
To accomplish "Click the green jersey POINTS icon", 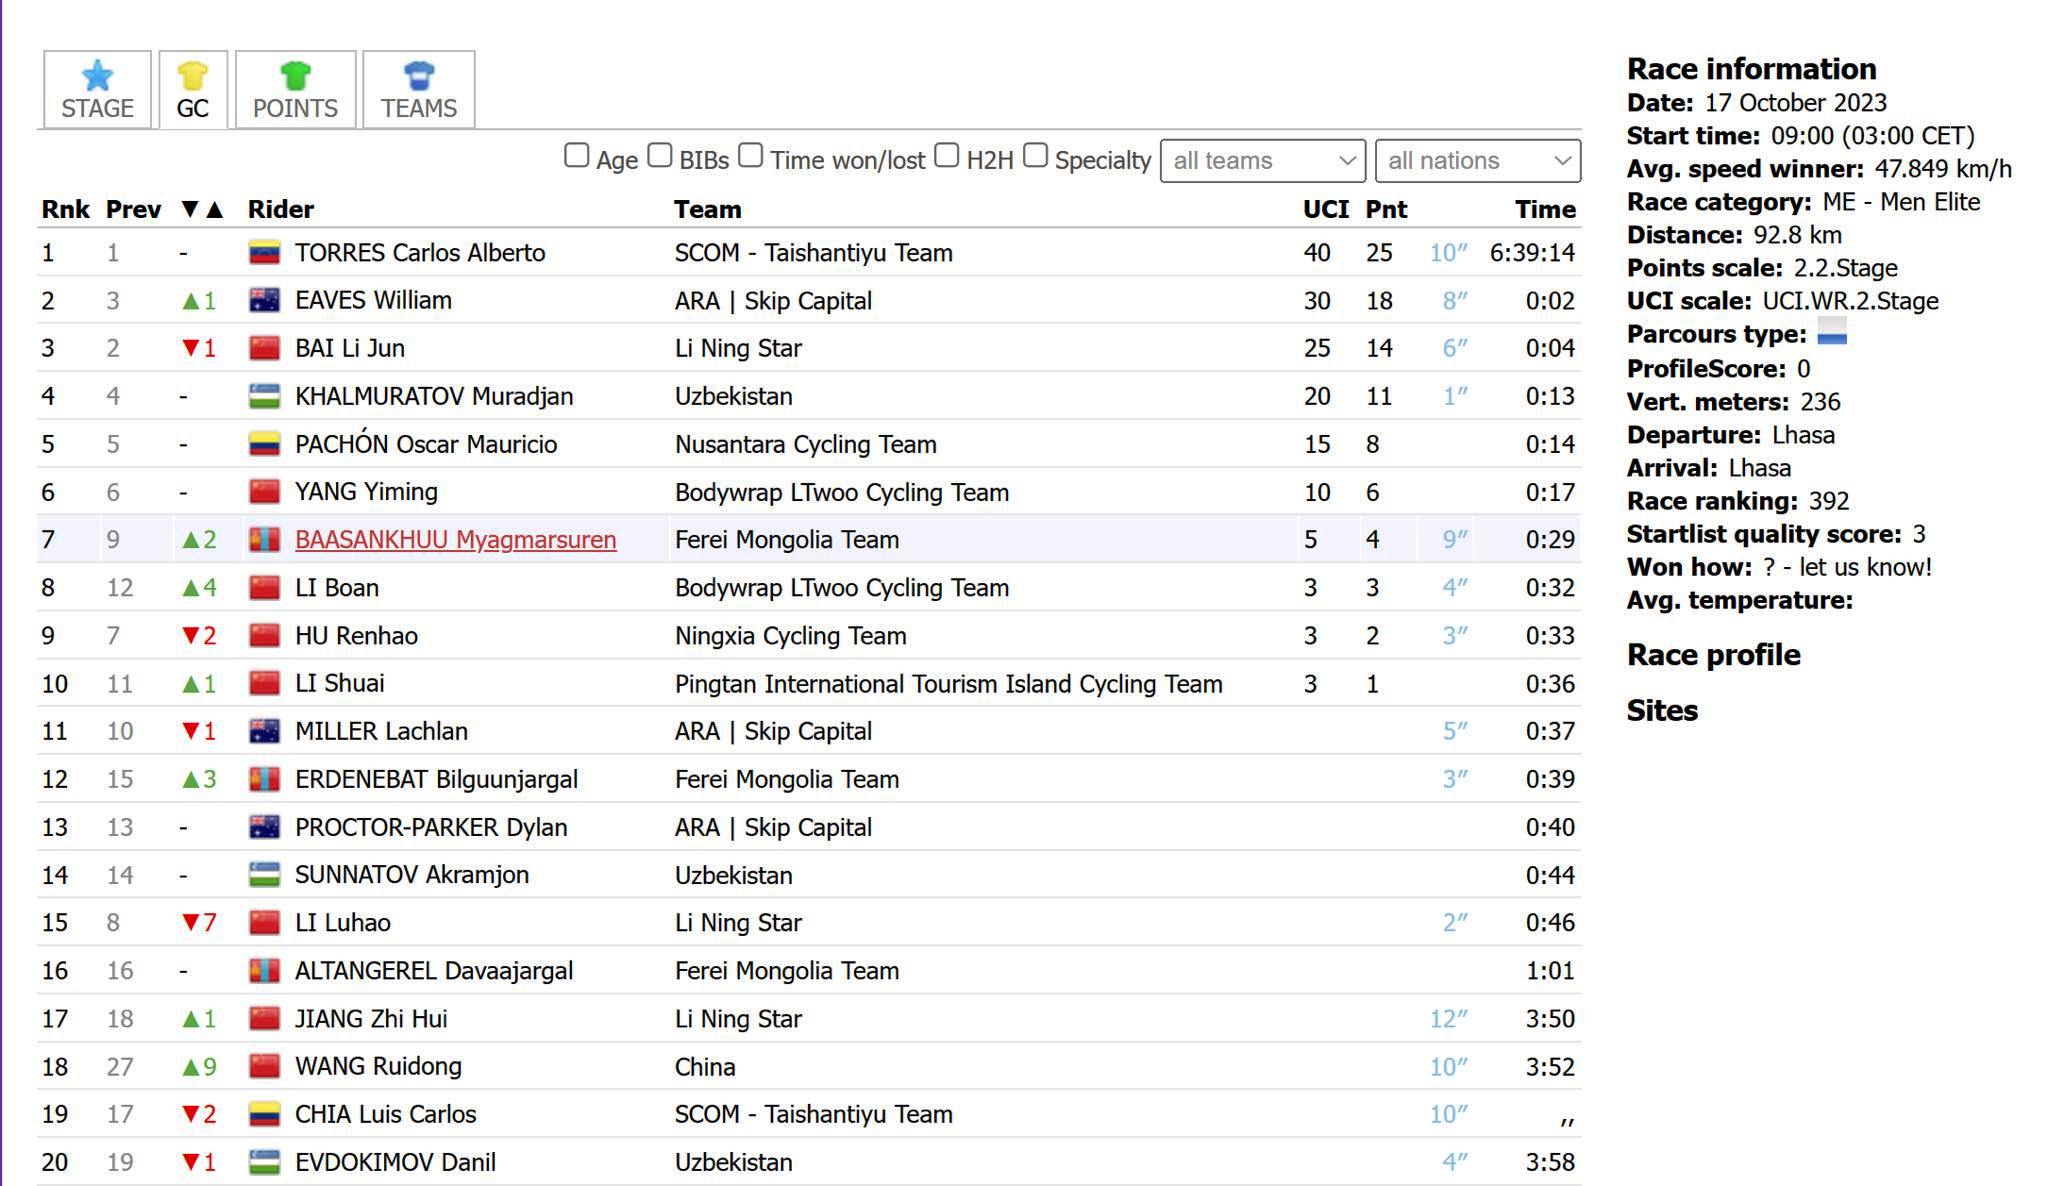I will pos(295,76).
